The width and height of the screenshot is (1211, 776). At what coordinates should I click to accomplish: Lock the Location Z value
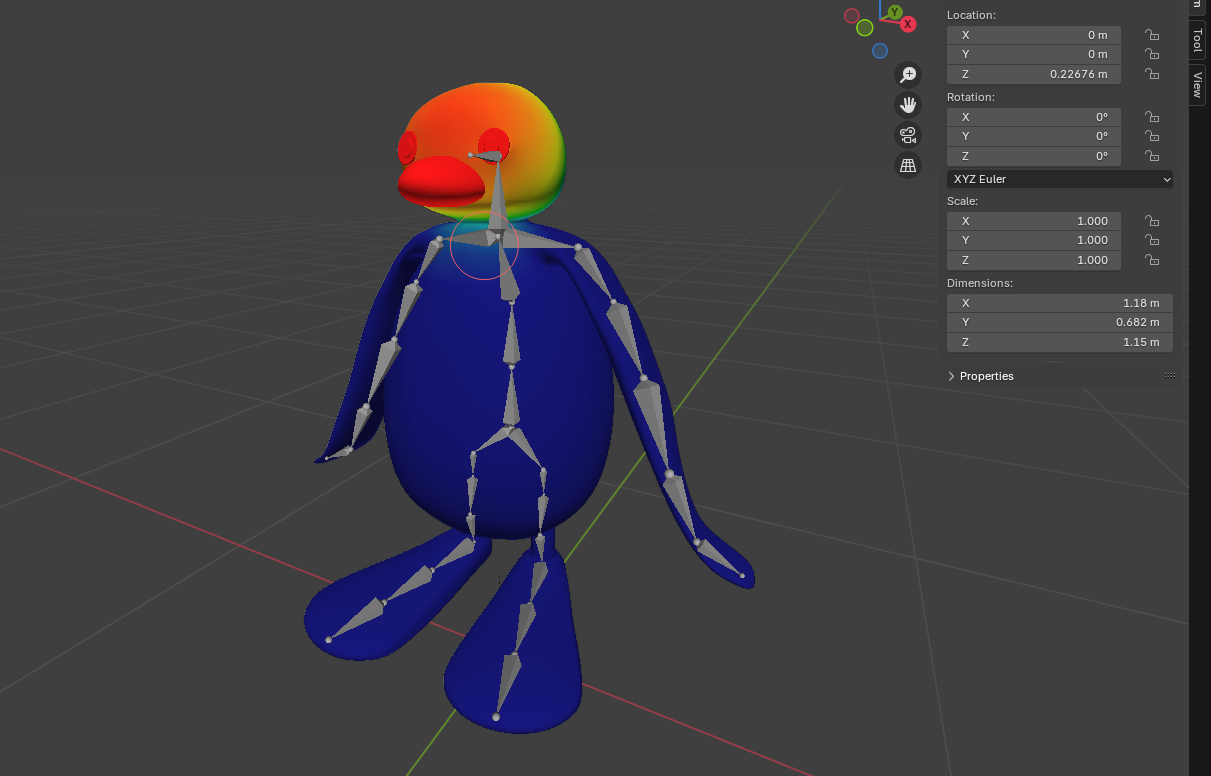click(x=1152, y=74)
